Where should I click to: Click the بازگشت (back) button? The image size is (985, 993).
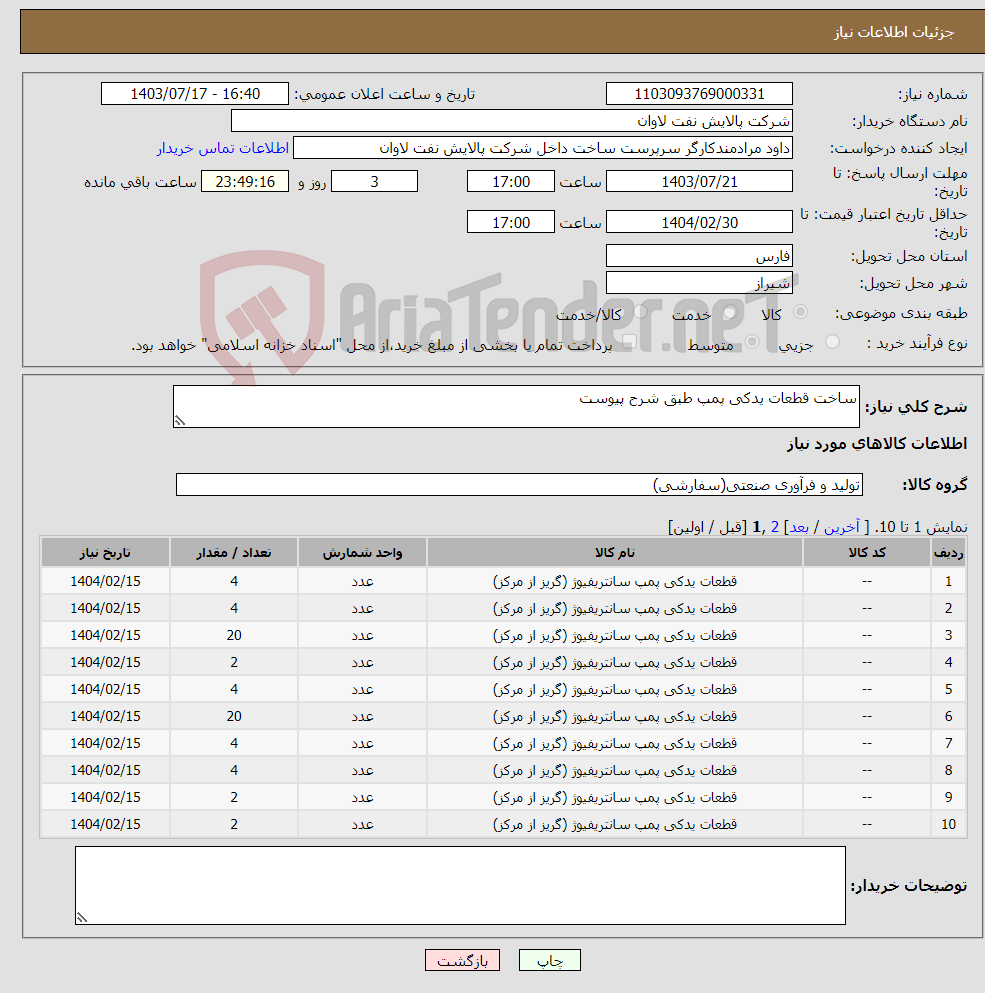pos(462,960)
